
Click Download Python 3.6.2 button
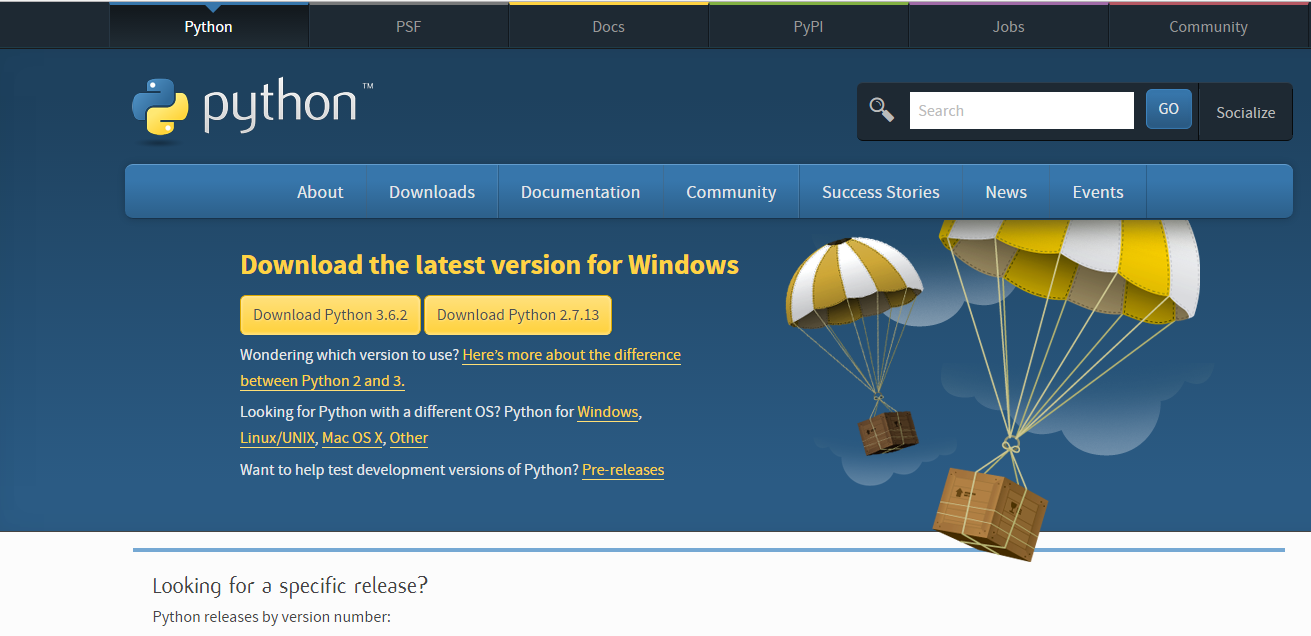coord(330,315)
